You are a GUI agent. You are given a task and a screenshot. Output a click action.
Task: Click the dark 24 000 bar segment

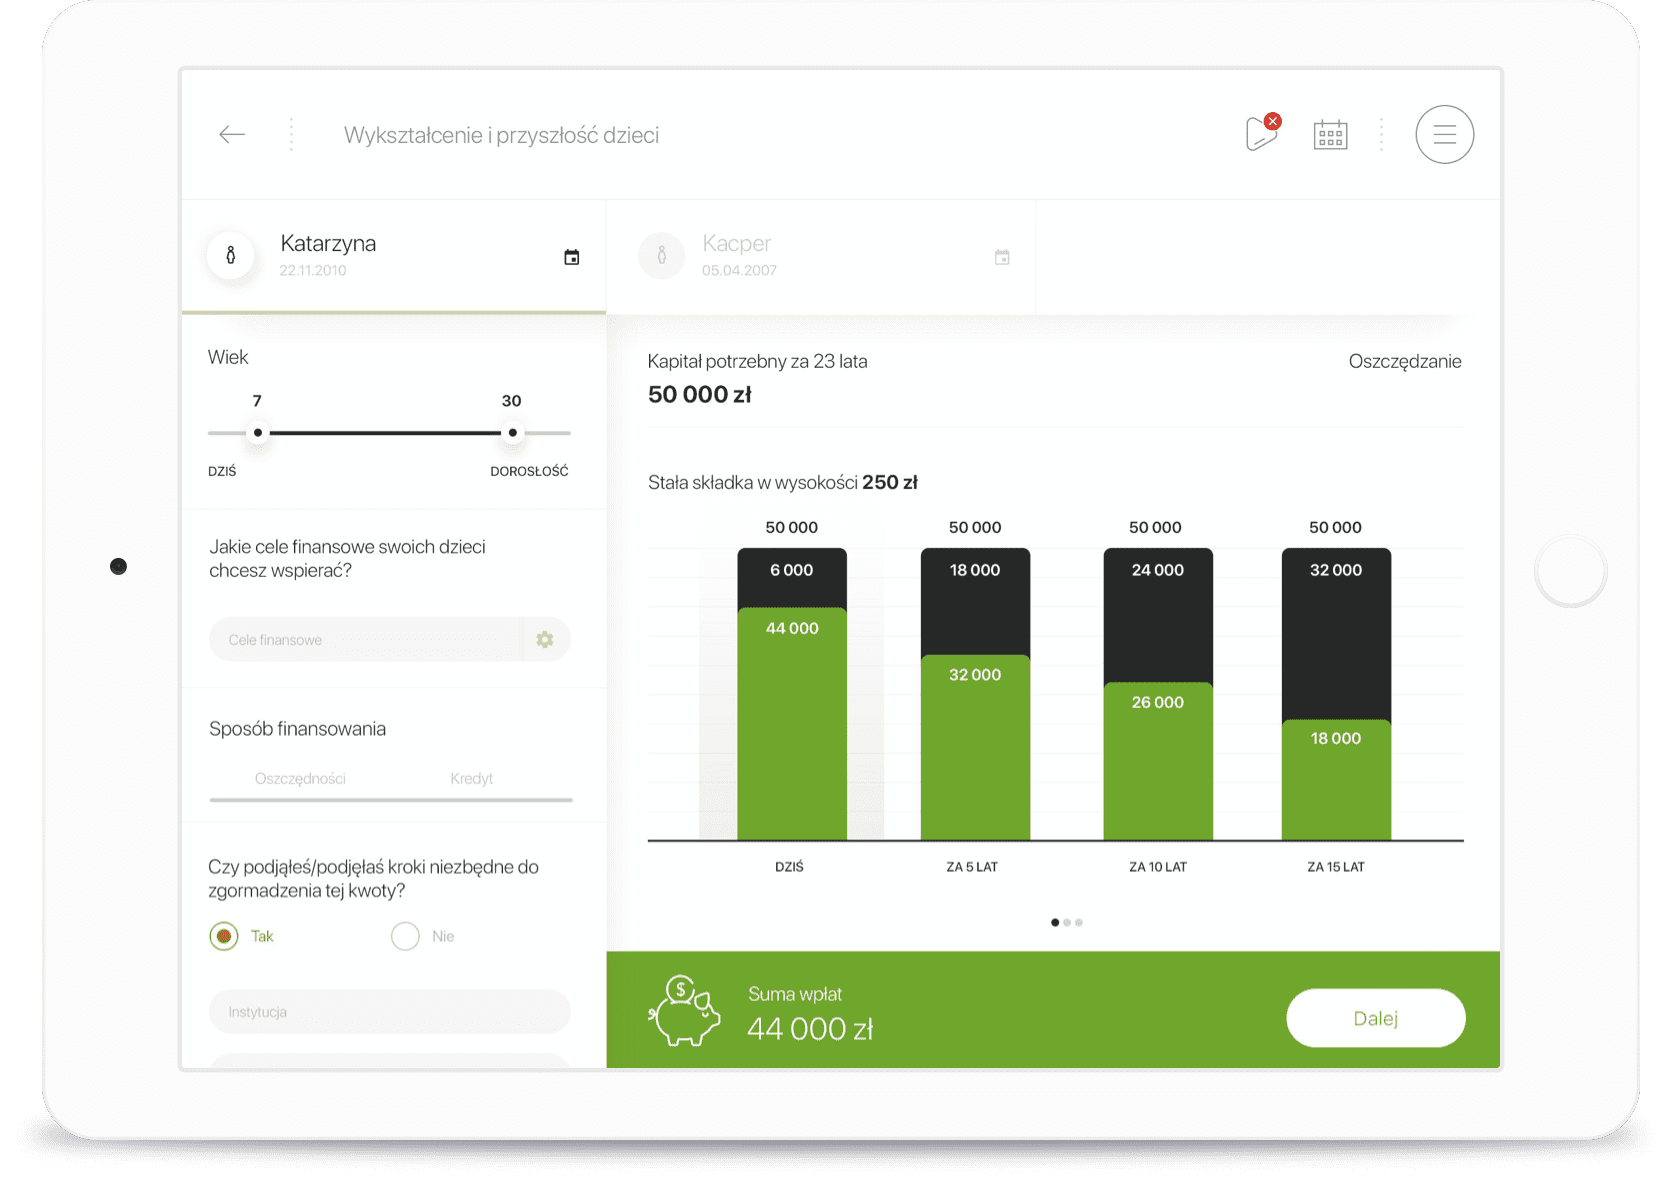(1158, 615)
